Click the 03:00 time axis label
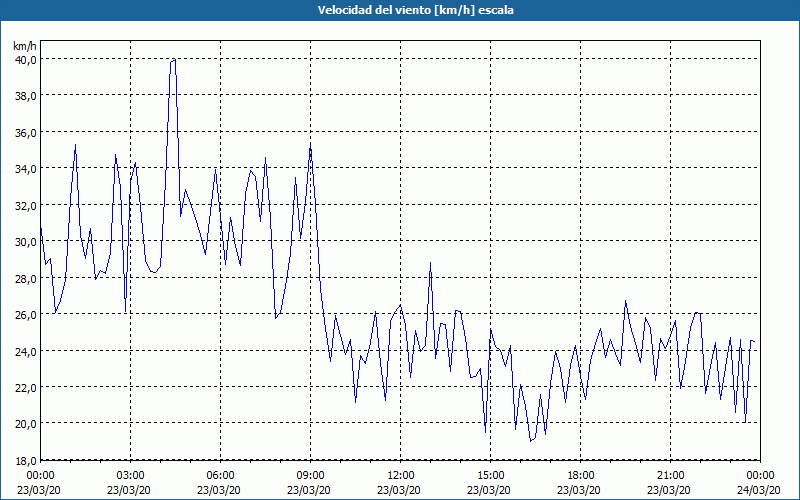This screenshot has width=800, height=500. click(x=131, y=476)
